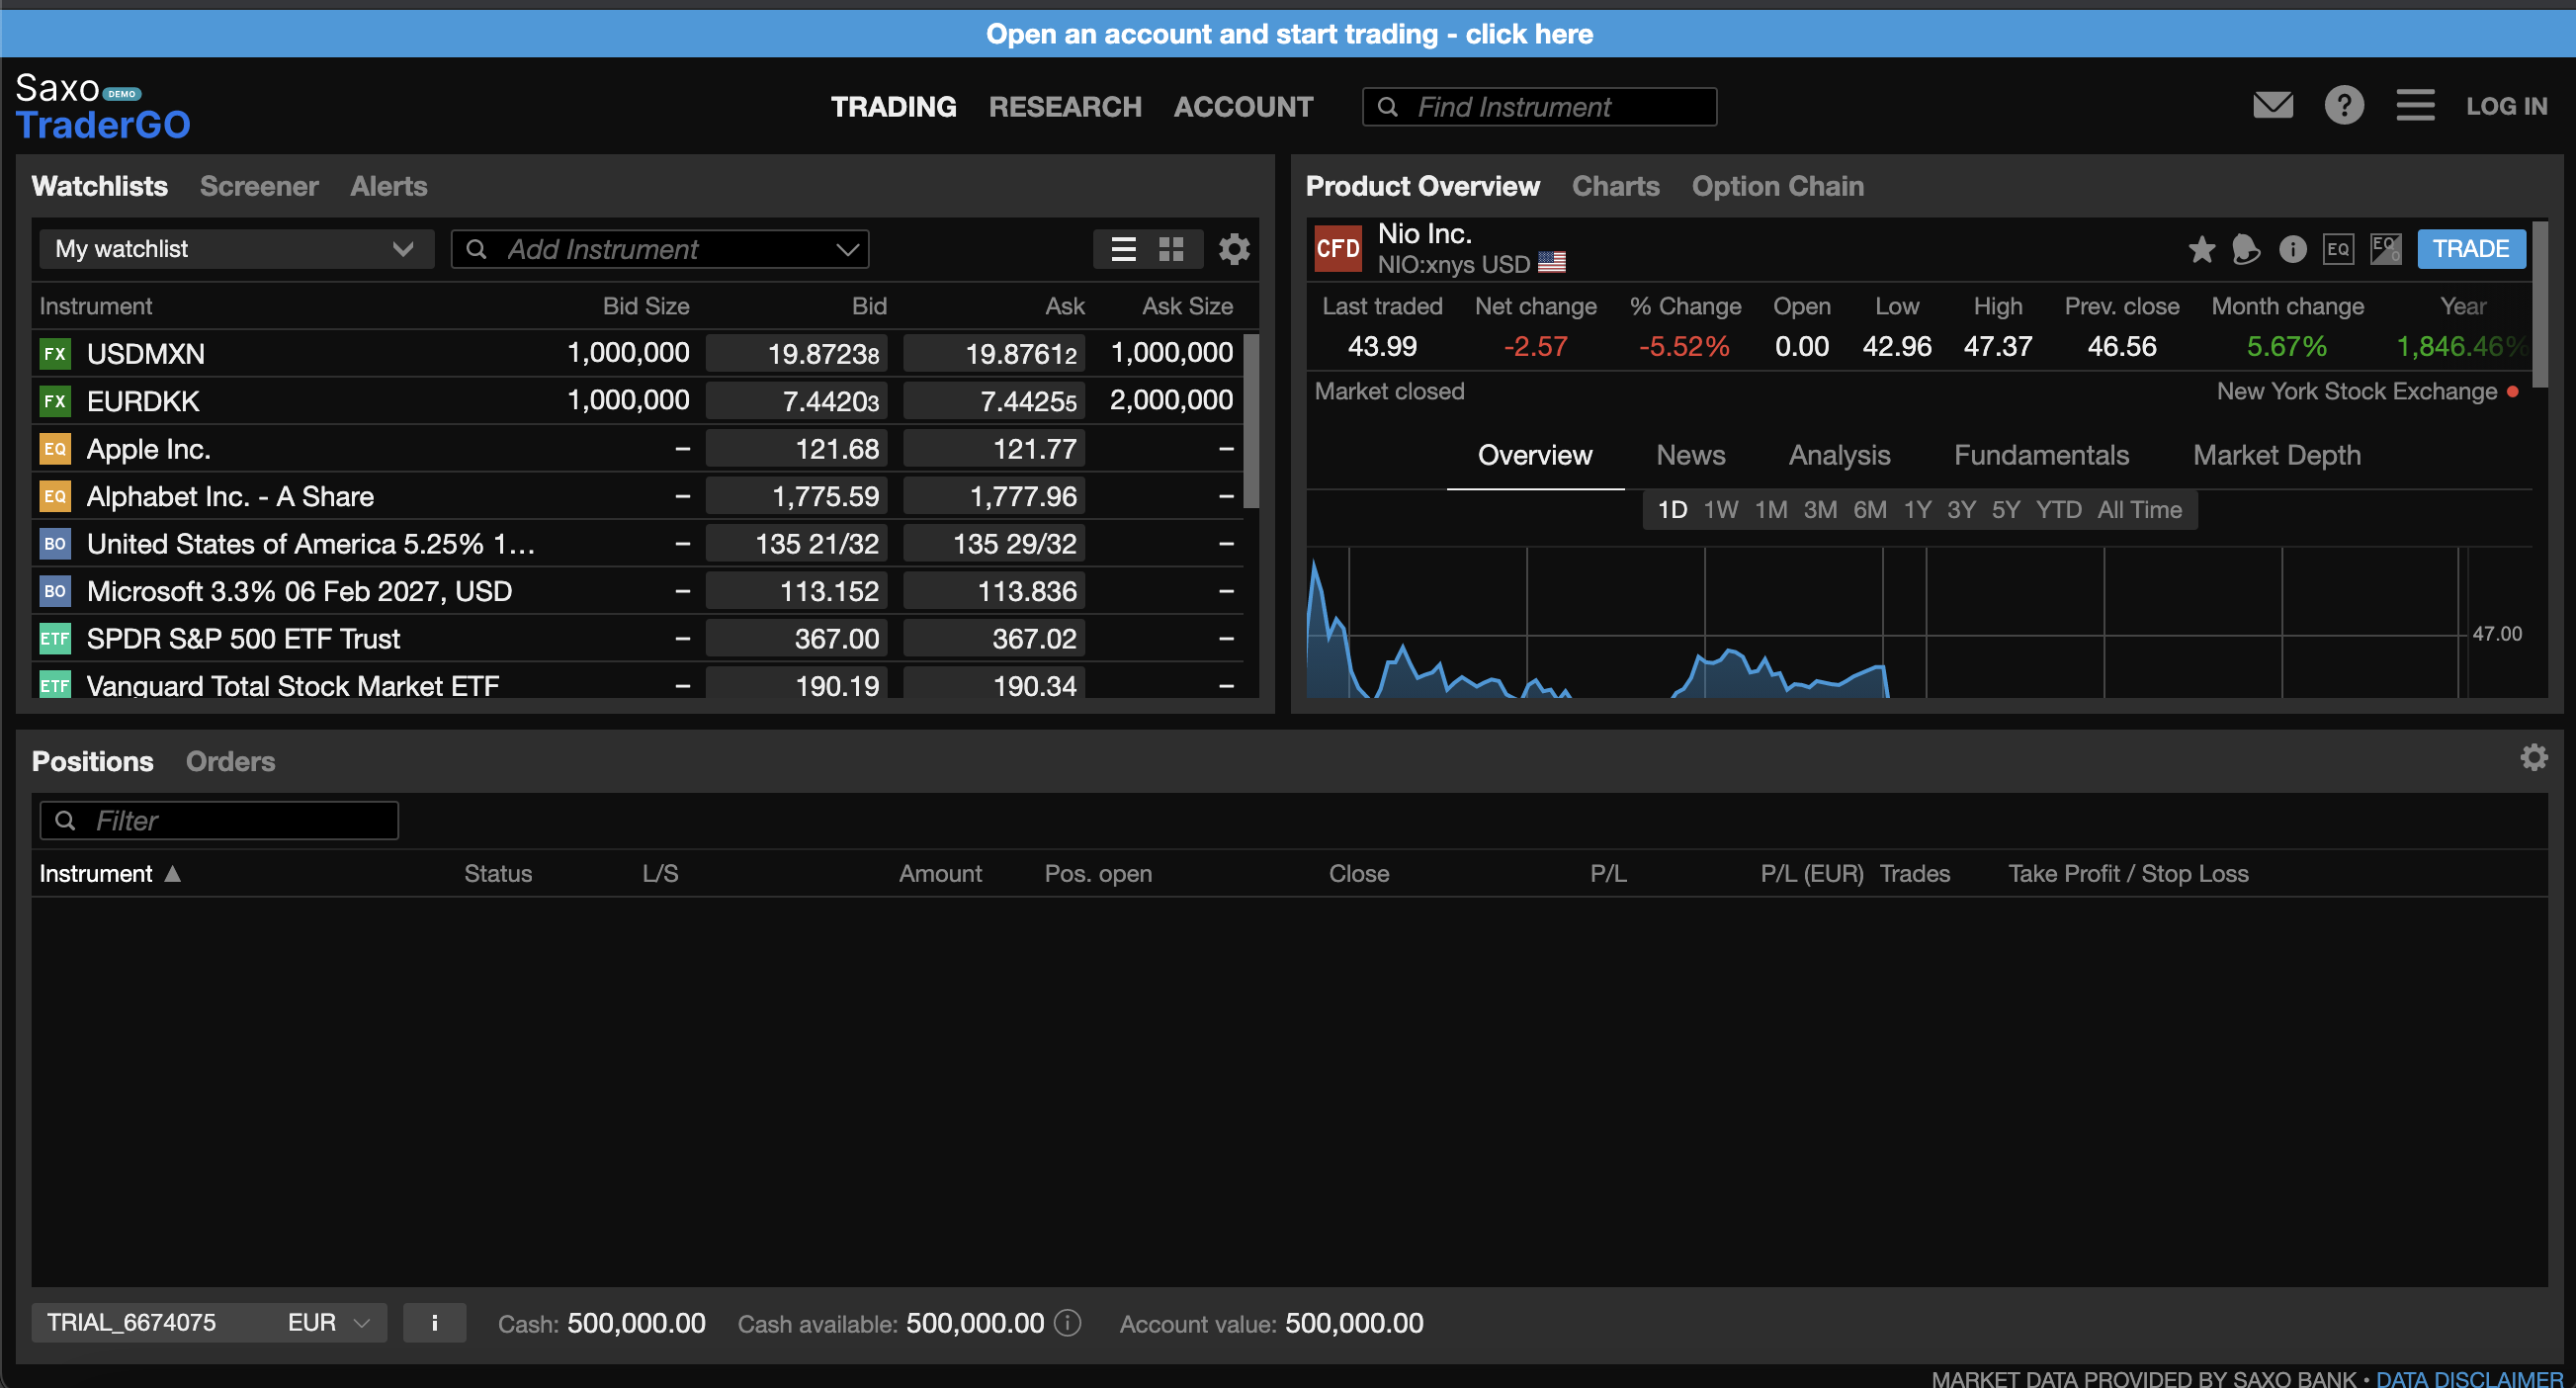Click the Product Overview vertical scrollbar
The image size is (2576, 1388).
tap(2540, 305)
